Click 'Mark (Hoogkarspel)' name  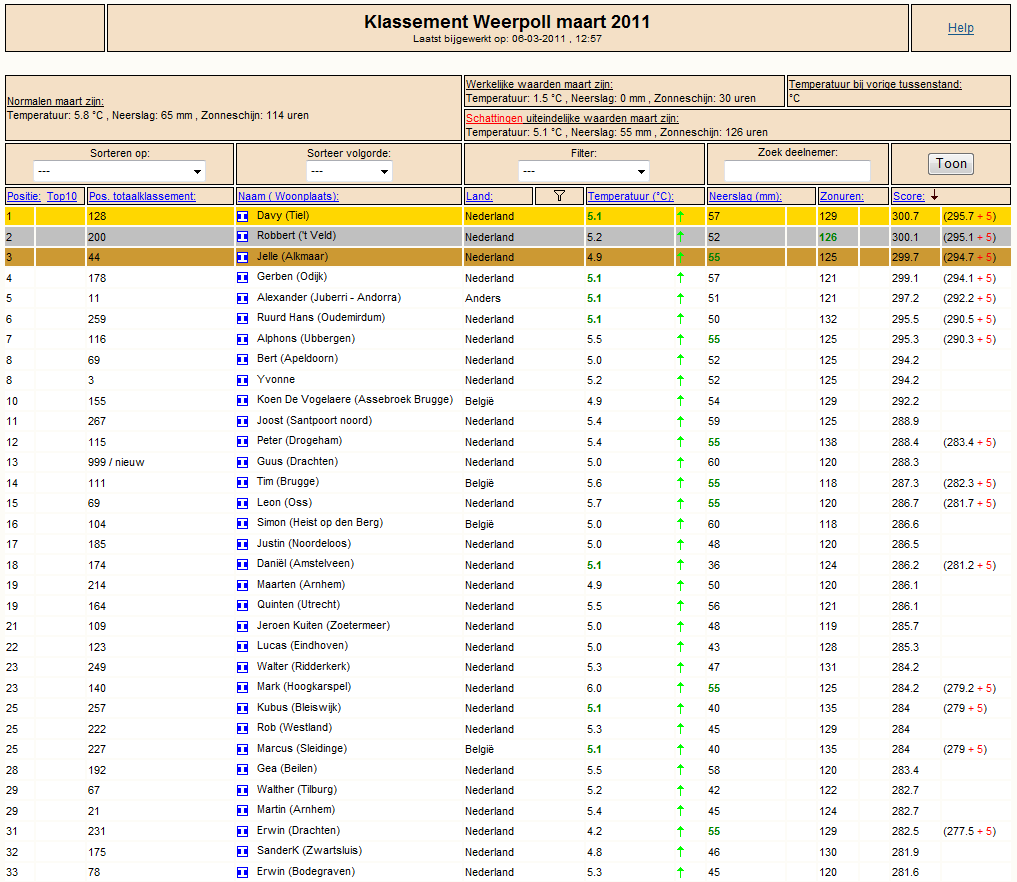(x=304, y=686)
